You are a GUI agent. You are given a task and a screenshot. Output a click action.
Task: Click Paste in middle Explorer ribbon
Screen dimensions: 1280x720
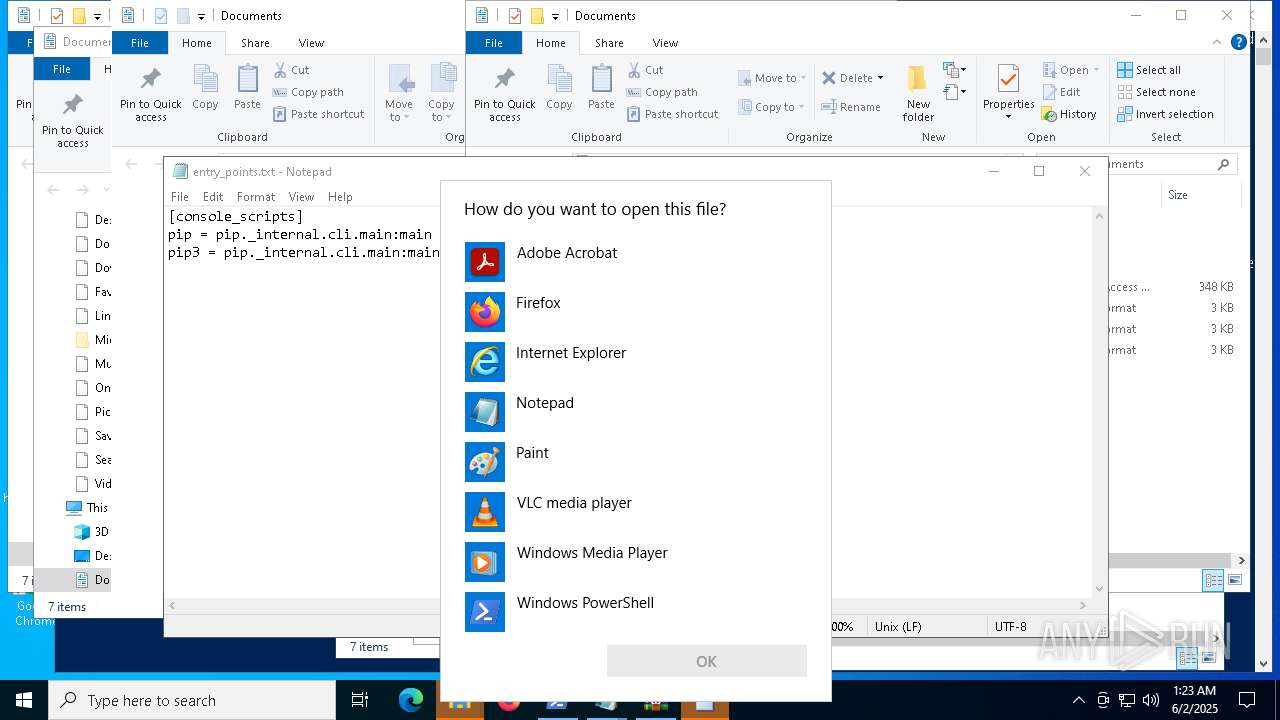247,88
